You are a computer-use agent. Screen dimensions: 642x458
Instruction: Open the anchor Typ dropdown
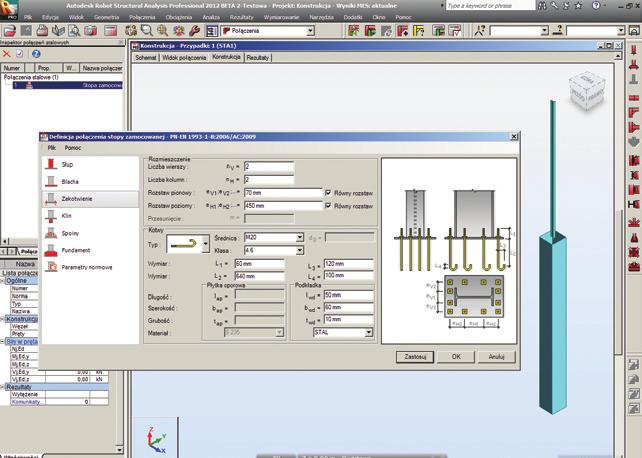pos(206,244)
